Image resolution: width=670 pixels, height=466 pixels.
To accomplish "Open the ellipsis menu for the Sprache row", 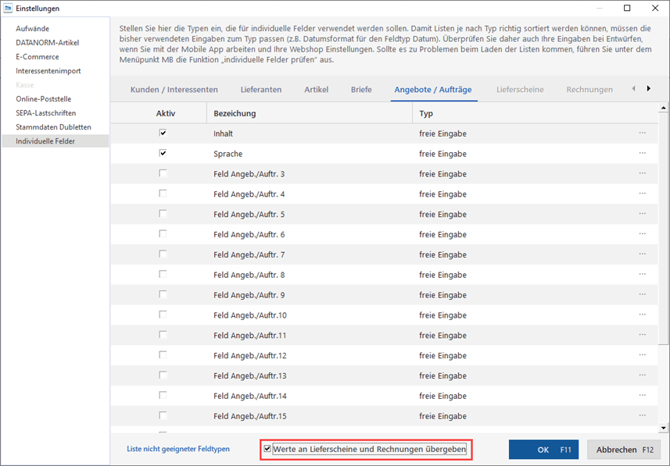I will (642, 153).
